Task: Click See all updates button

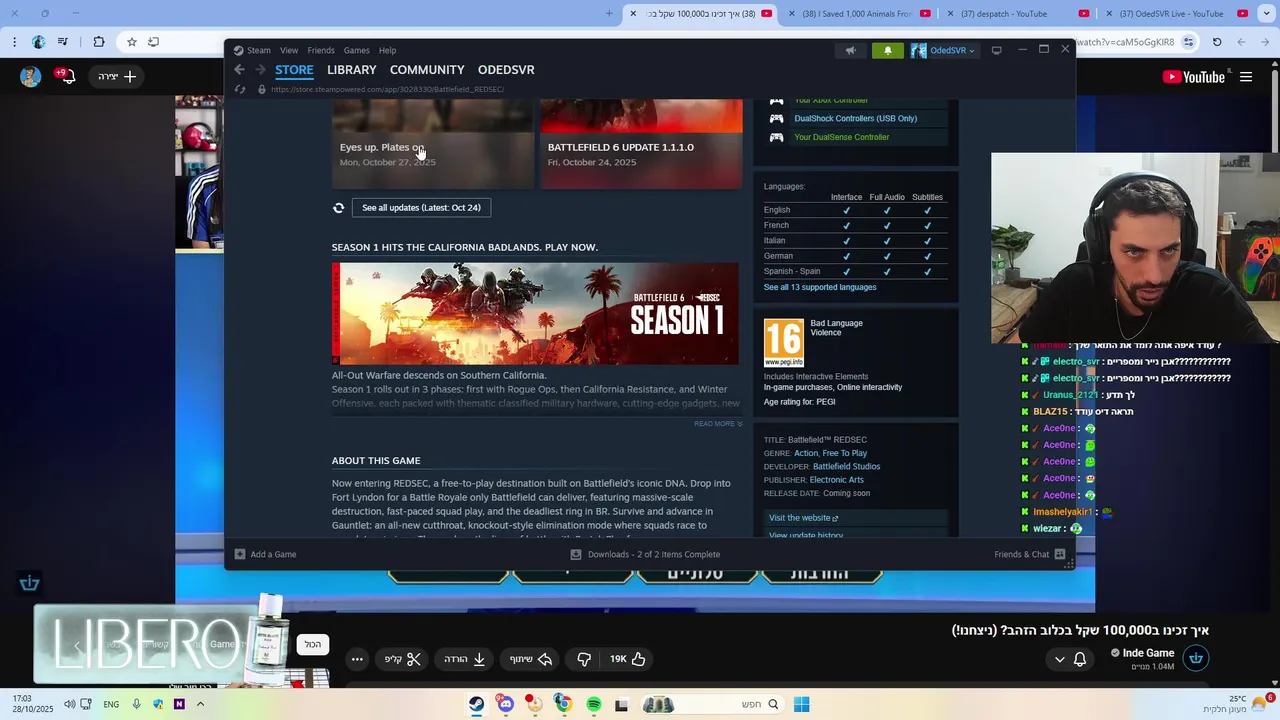Action: pos(421,208)
